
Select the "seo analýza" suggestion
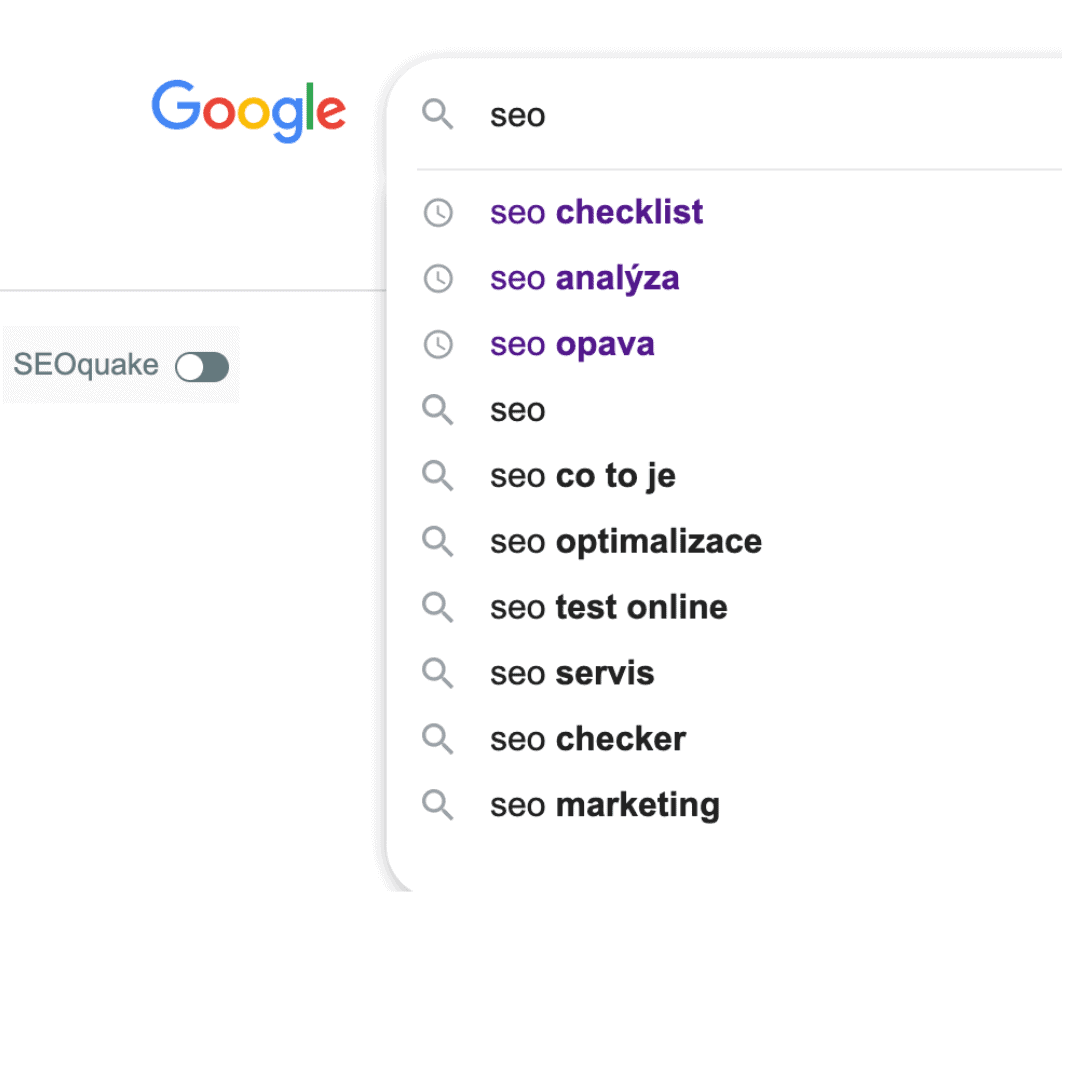click(x=585, y=278)
